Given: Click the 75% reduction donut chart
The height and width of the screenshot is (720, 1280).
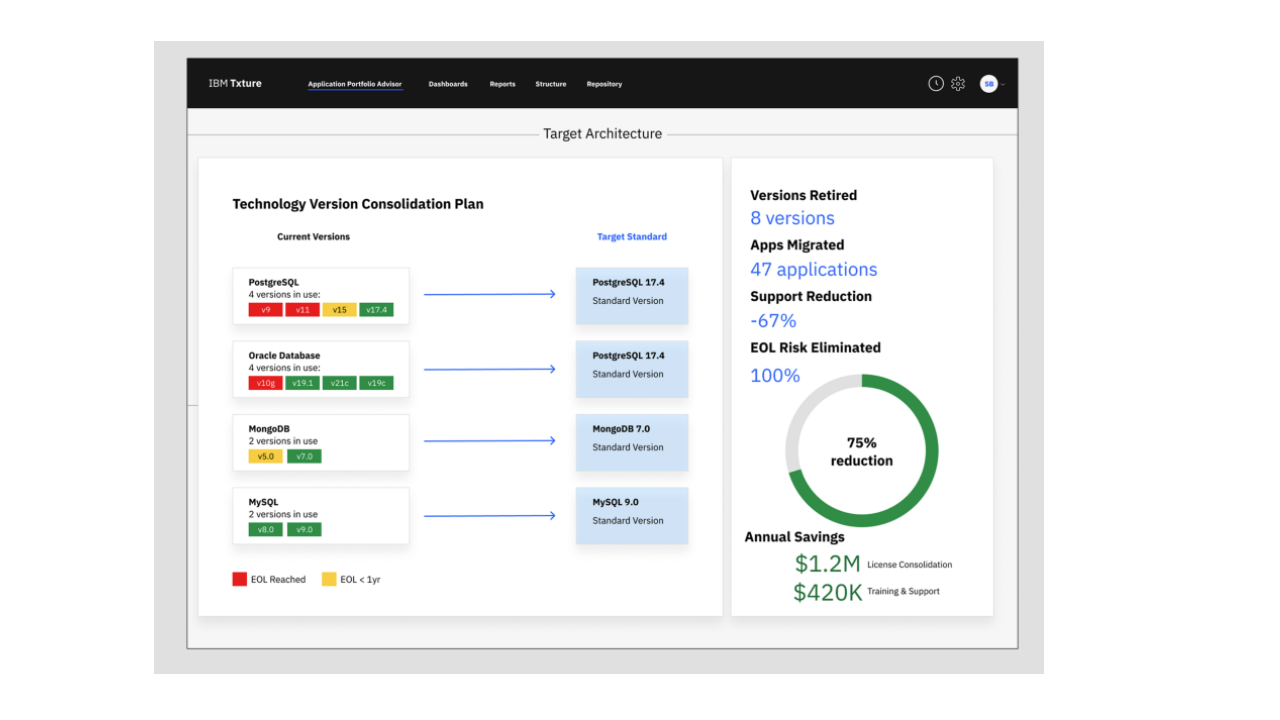Looking at the screenshot, I should click(x=861, y=451).
